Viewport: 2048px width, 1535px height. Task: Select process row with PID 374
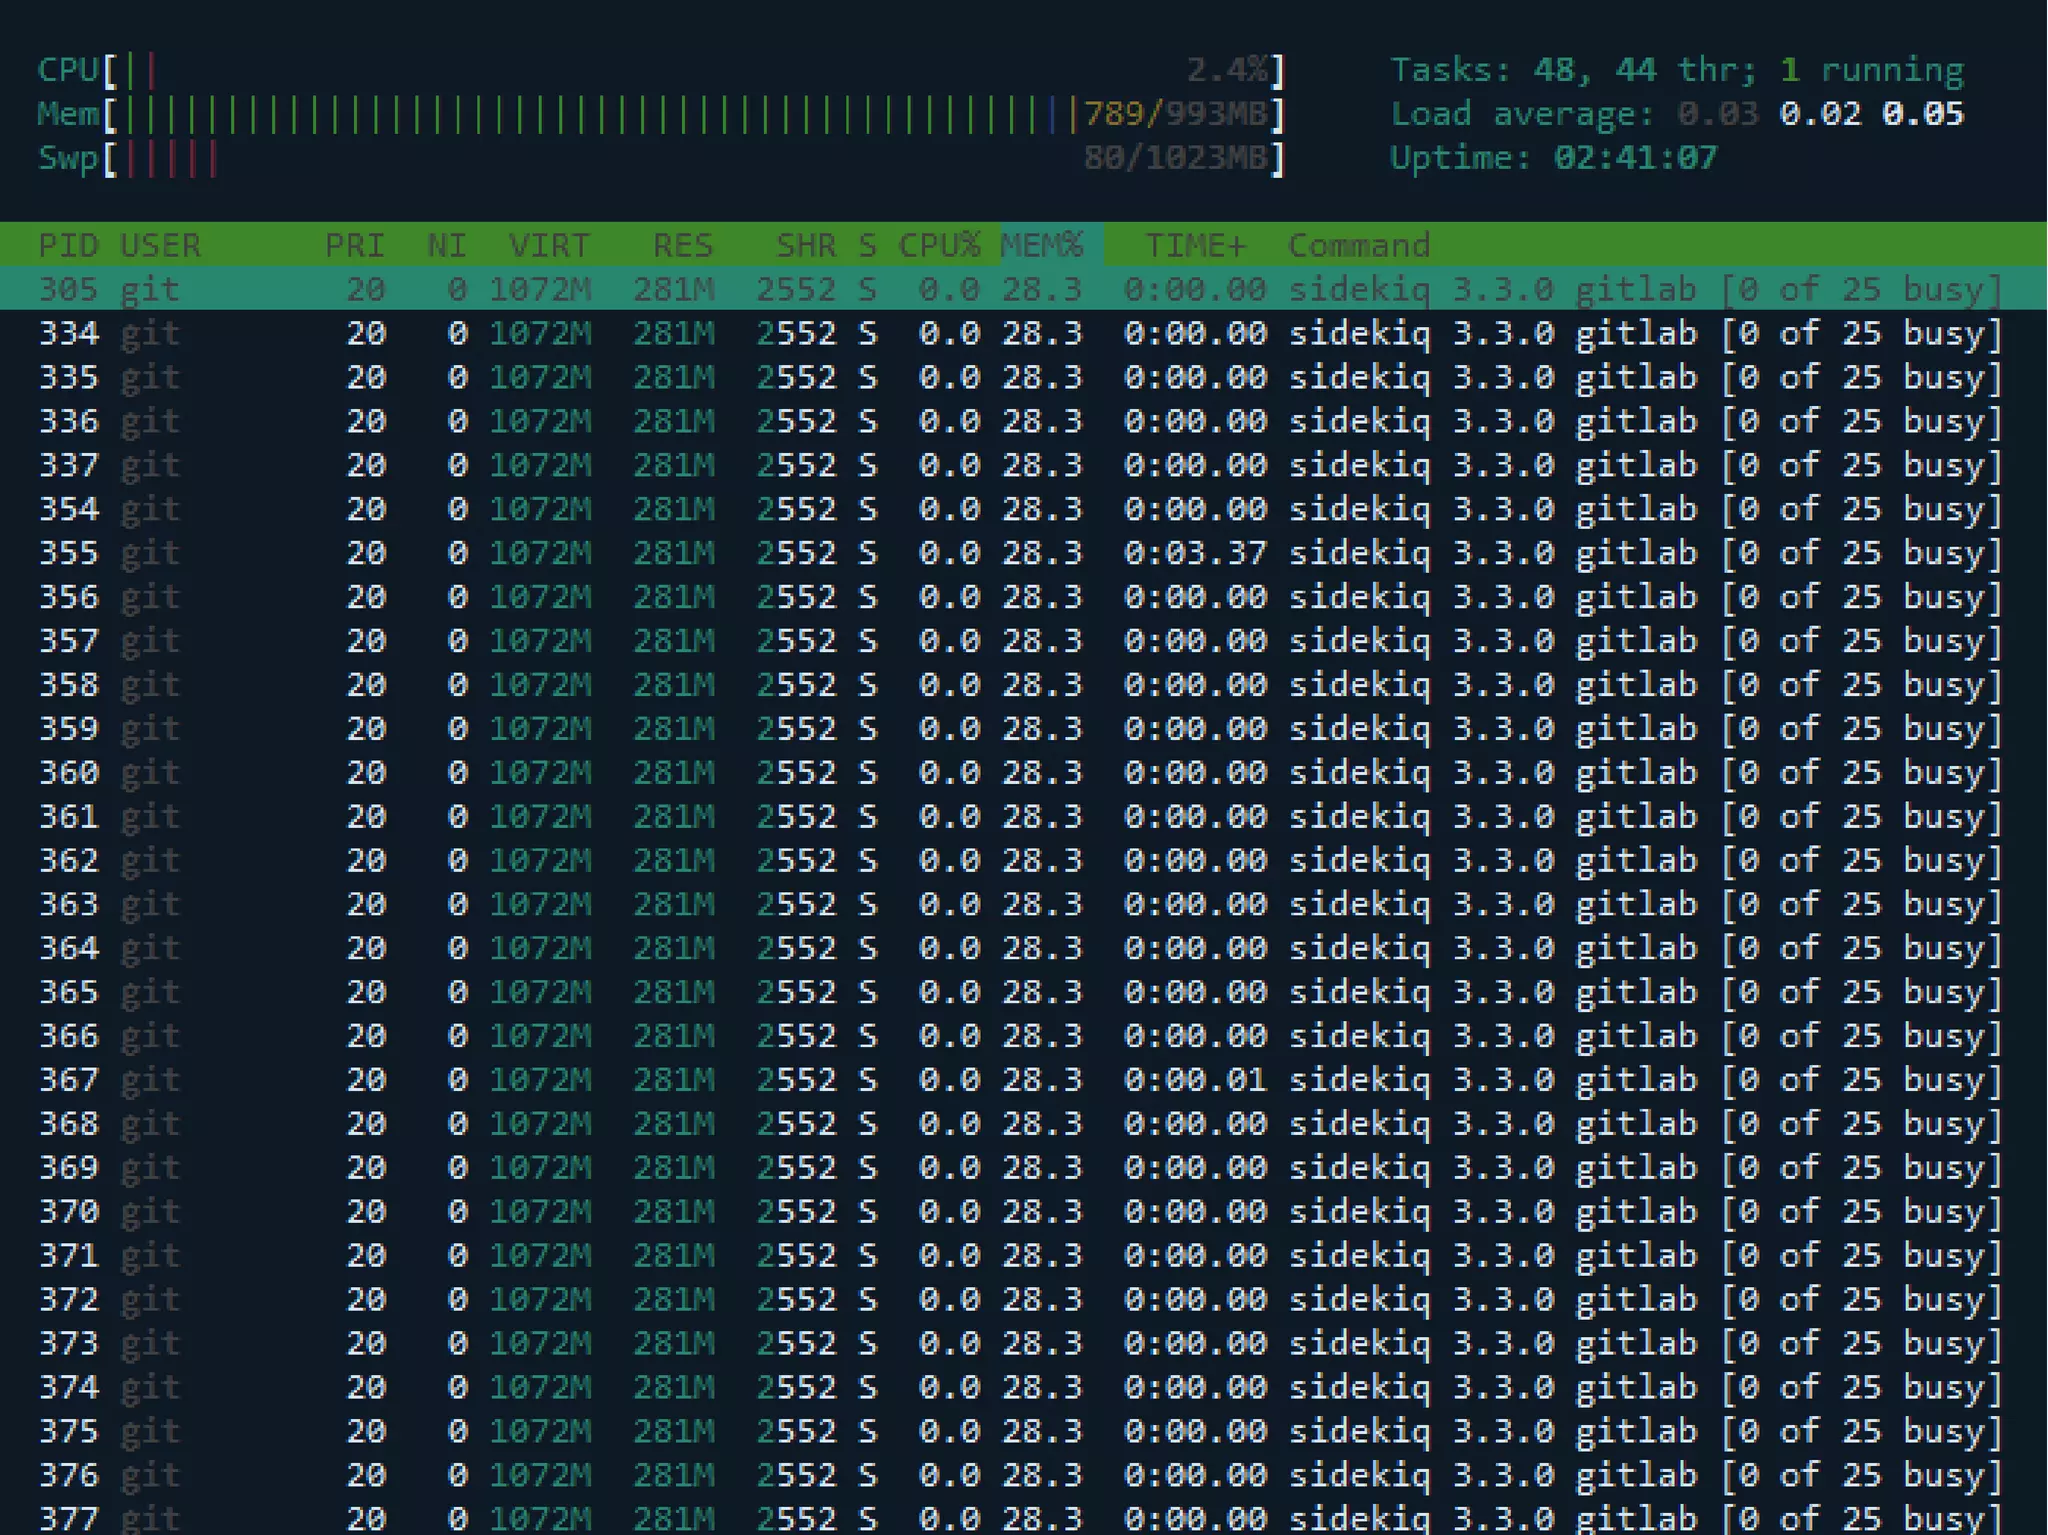1023,1388
